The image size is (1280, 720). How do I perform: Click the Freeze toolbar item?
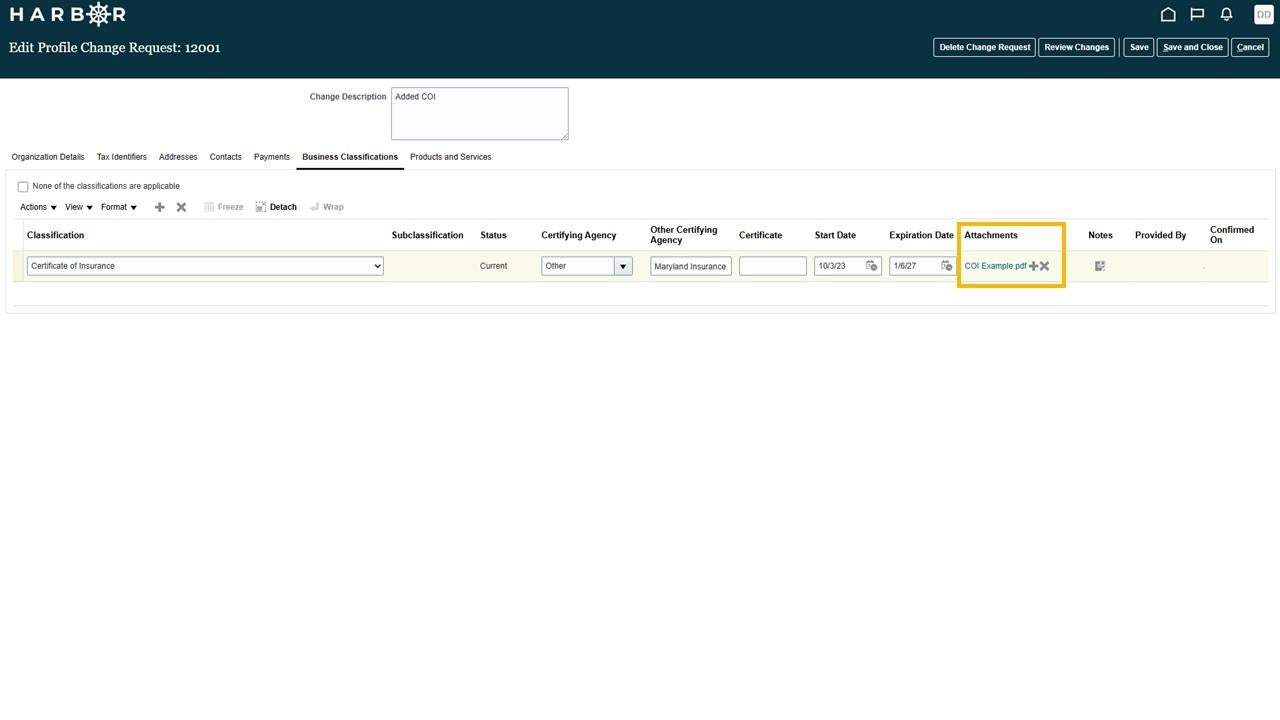click(224, 207)
